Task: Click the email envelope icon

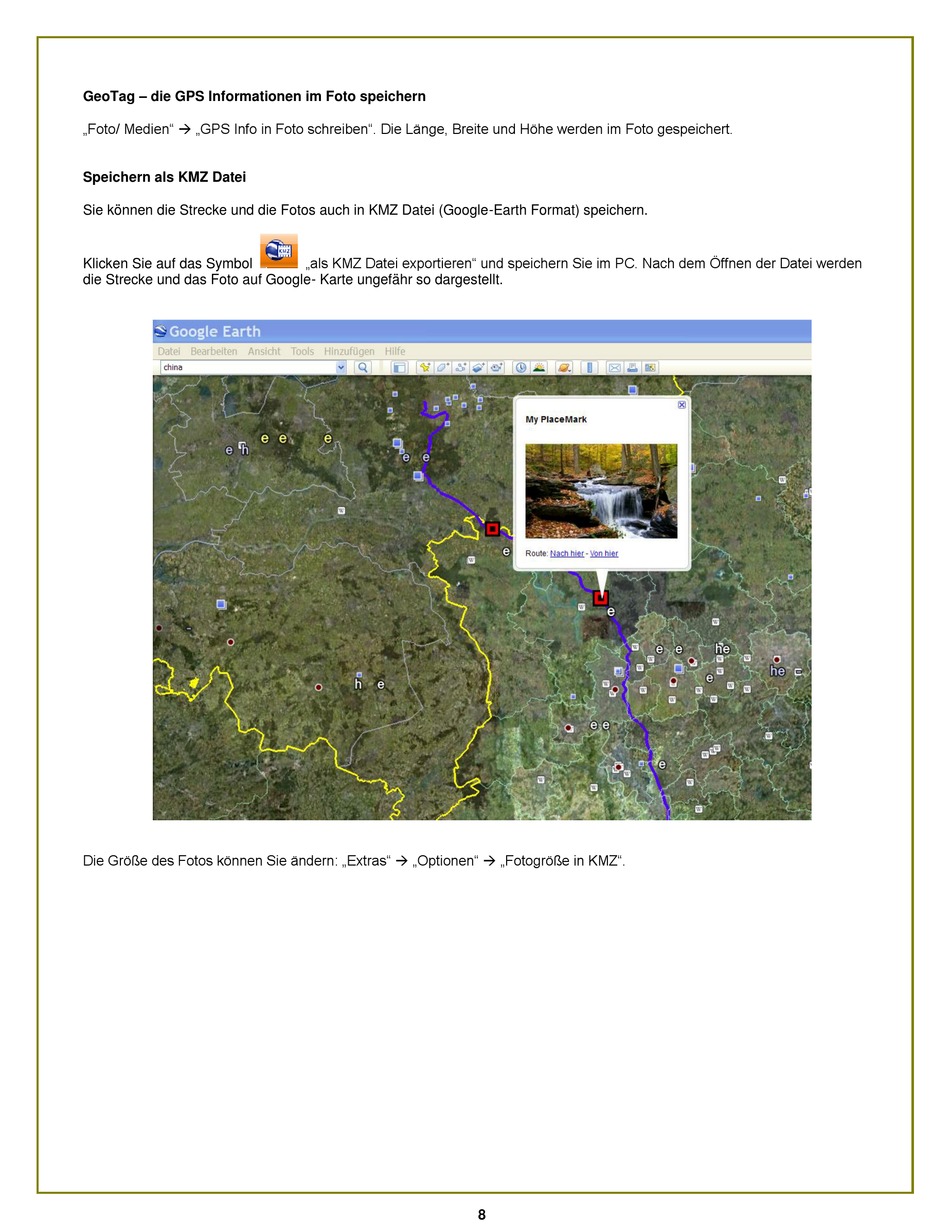Action: pyautogui.click(x=615, y=367)
